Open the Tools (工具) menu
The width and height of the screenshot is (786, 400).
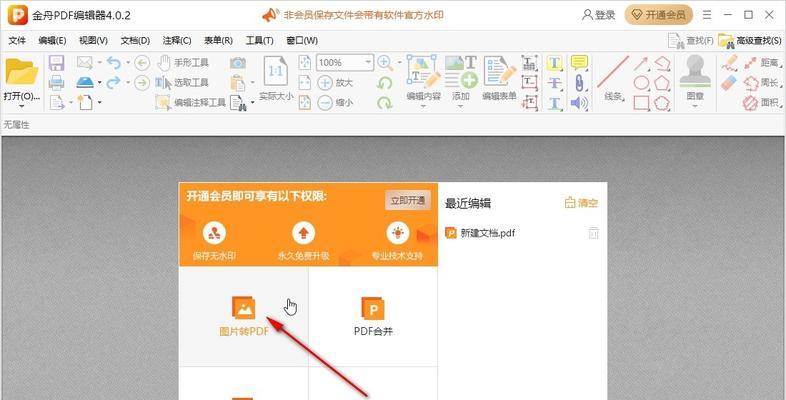click(259, 41)
